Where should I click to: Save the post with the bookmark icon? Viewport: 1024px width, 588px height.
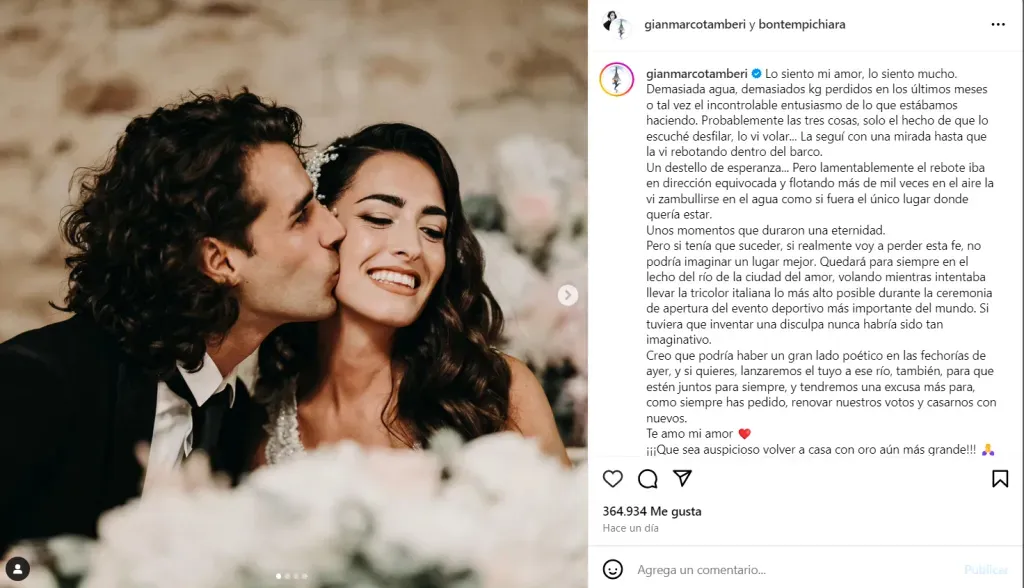[1000, 479]
